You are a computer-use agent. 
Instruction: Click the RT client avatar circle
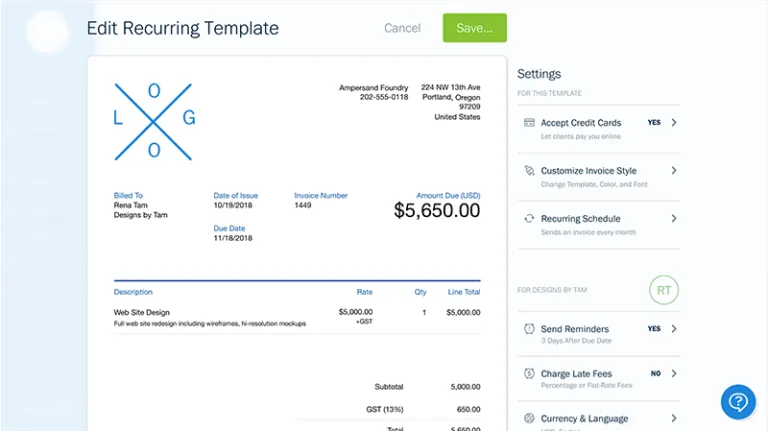(663, 290)
